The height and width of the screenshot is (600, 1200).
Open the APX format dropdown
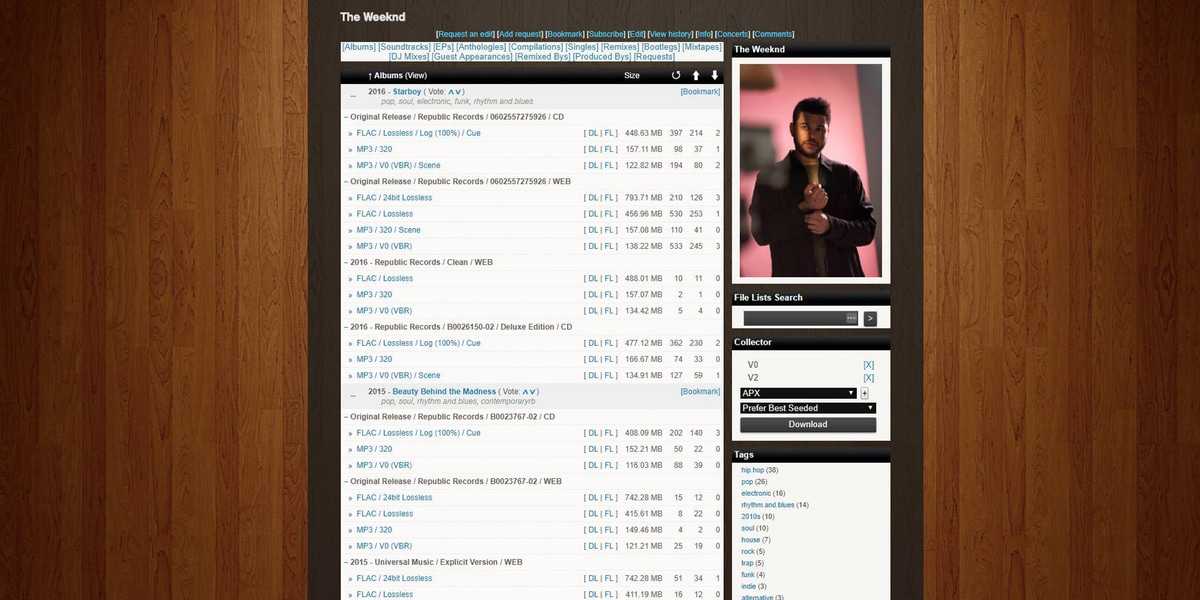pyautogui.click(x=798, y=393)
